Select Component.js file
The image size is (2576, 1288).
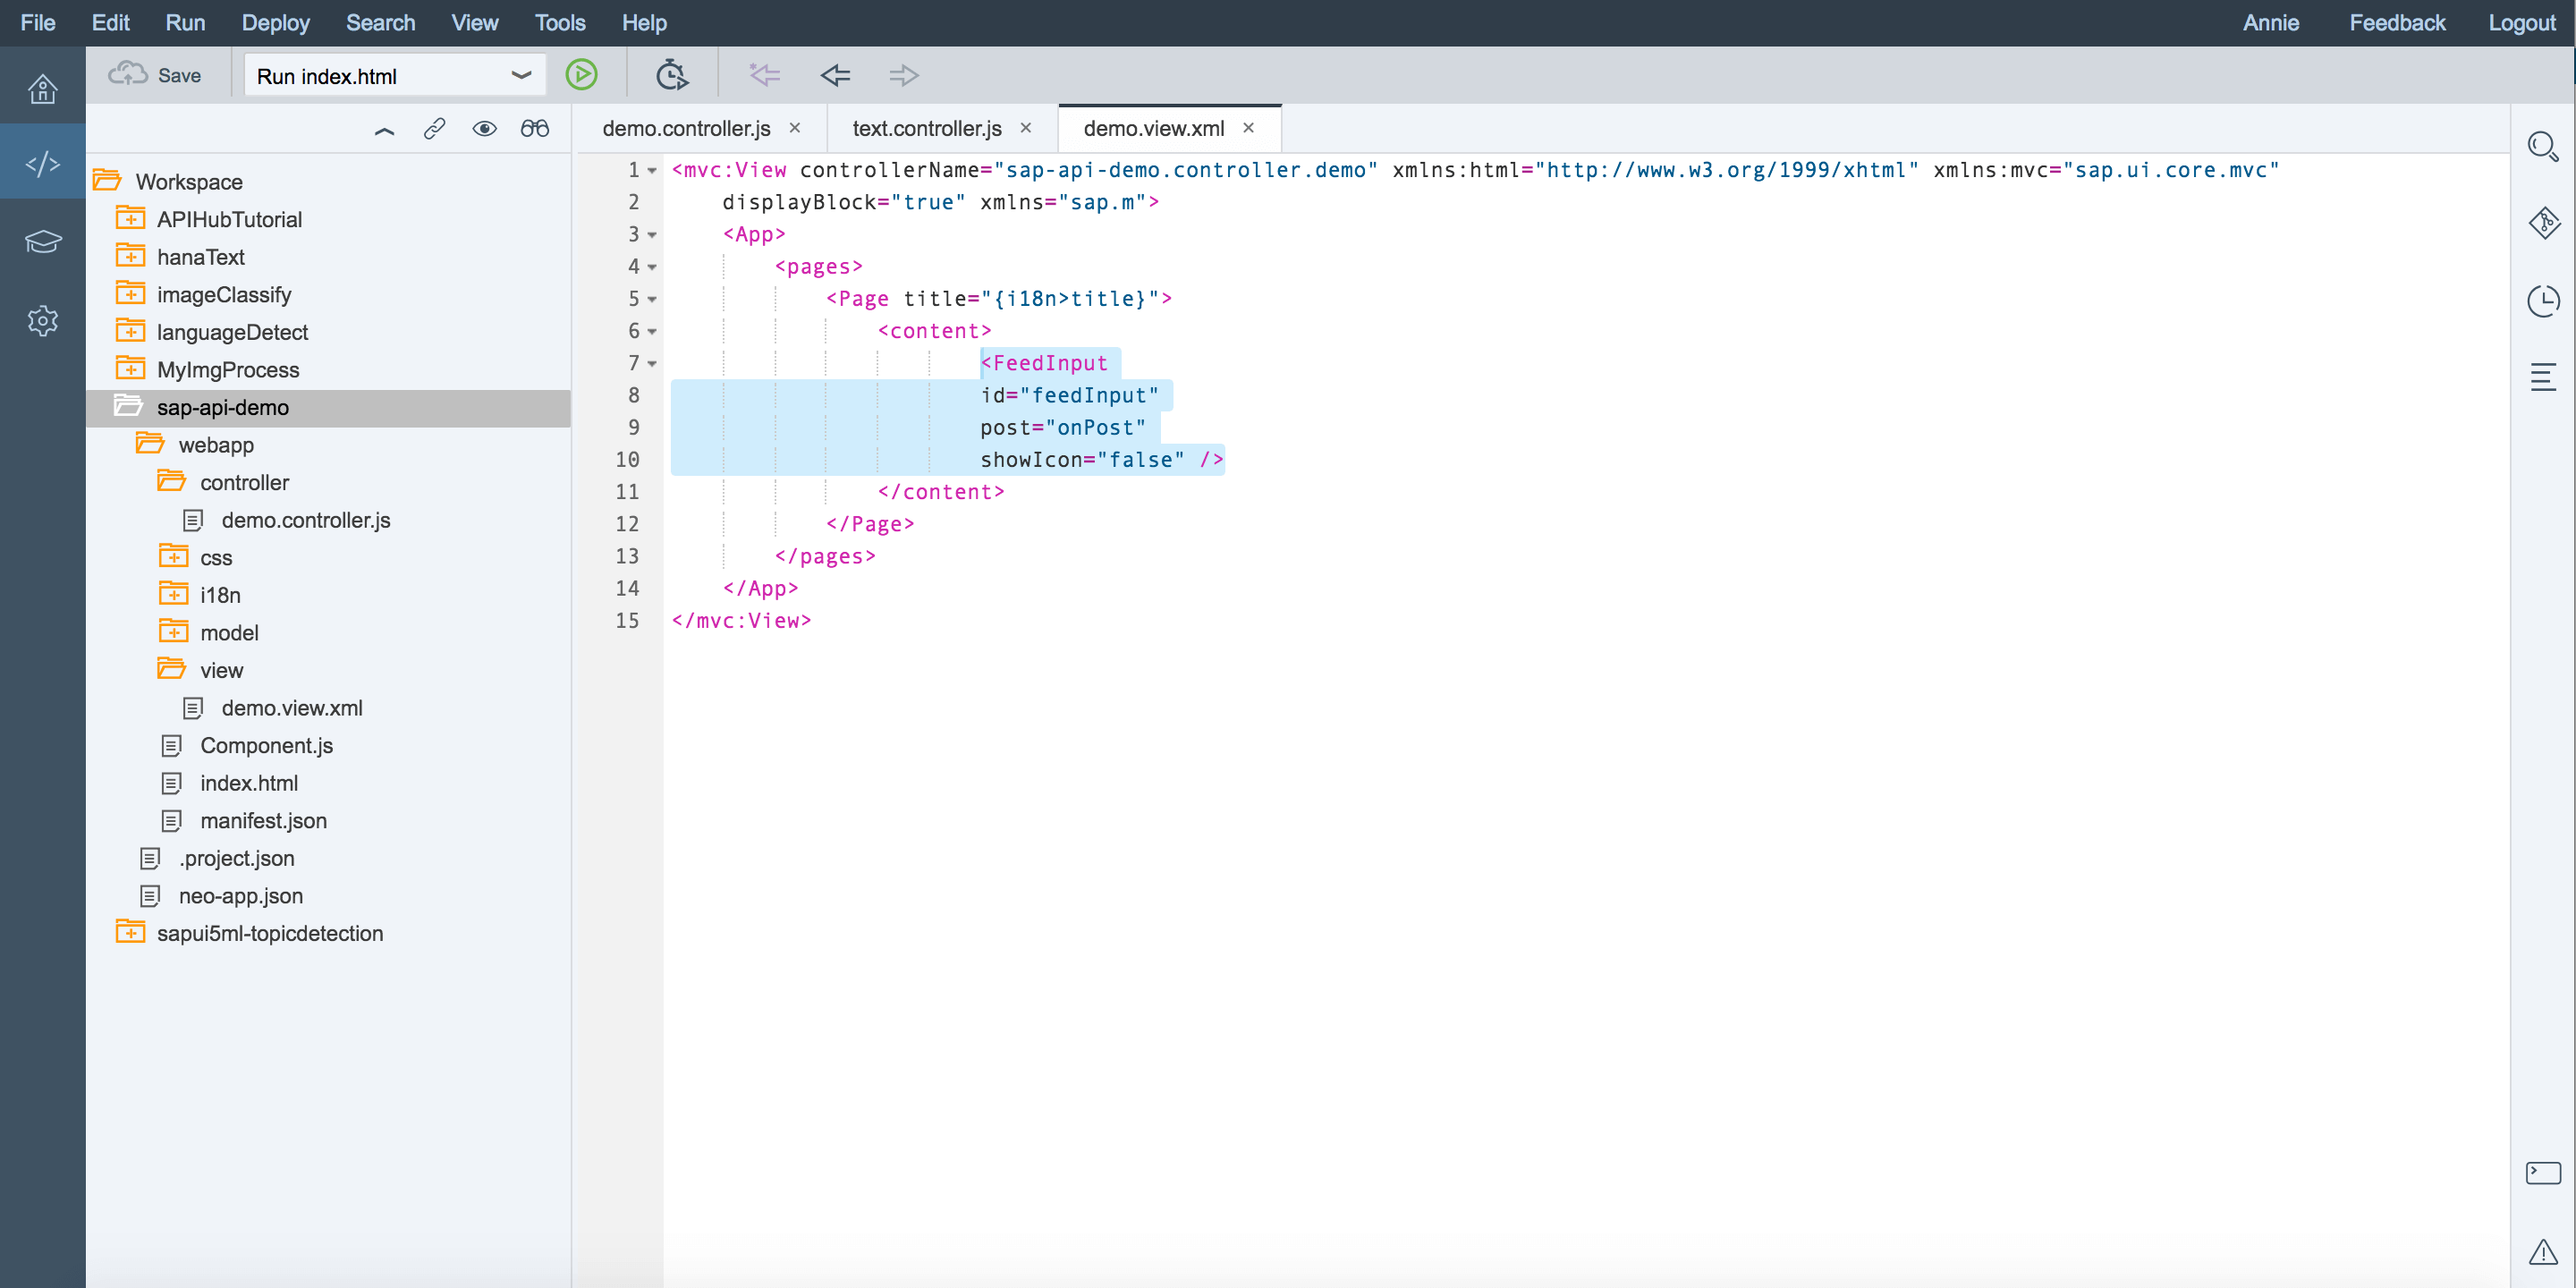(266, 746)
